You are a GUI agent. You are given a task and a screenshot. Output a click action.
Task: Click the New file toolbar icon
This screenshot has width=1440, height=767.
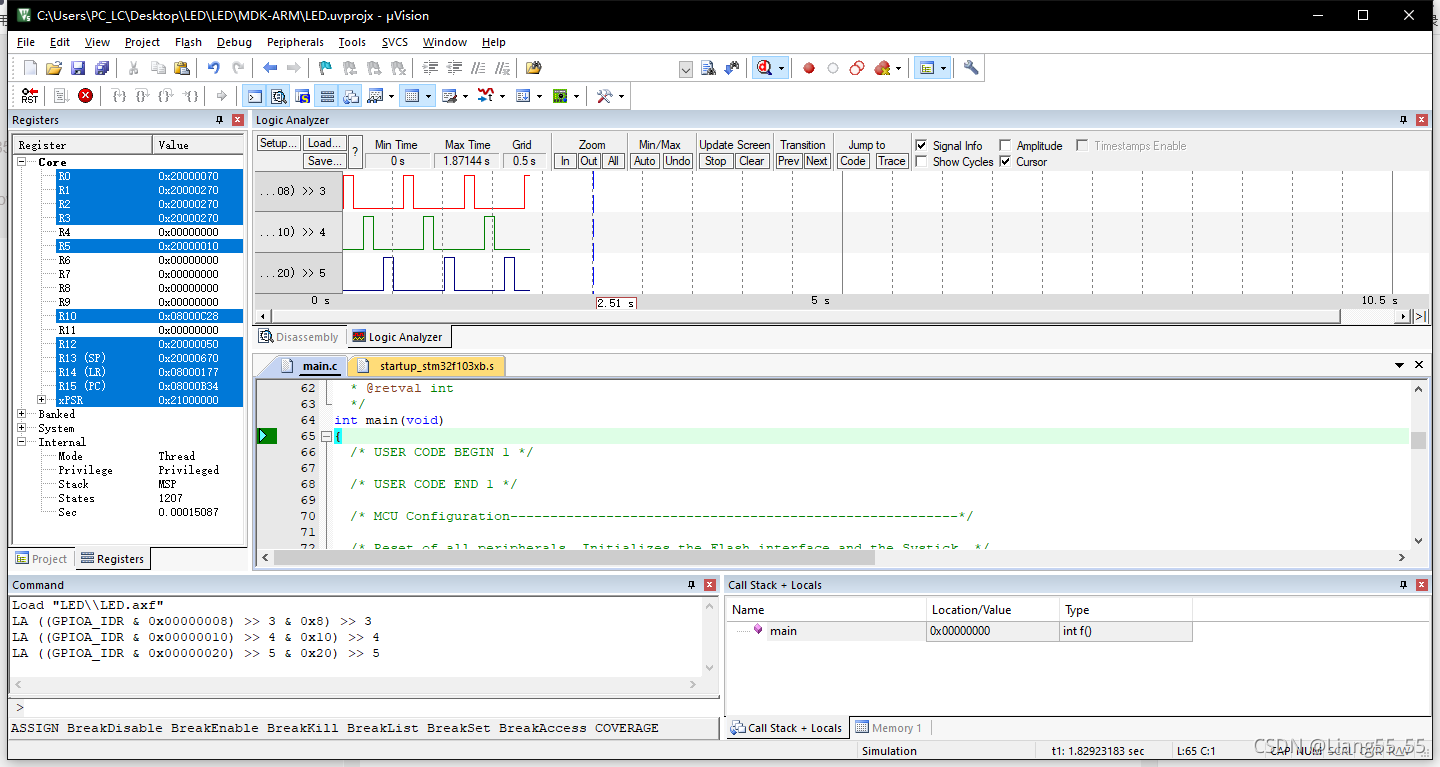tap(30, 68)
